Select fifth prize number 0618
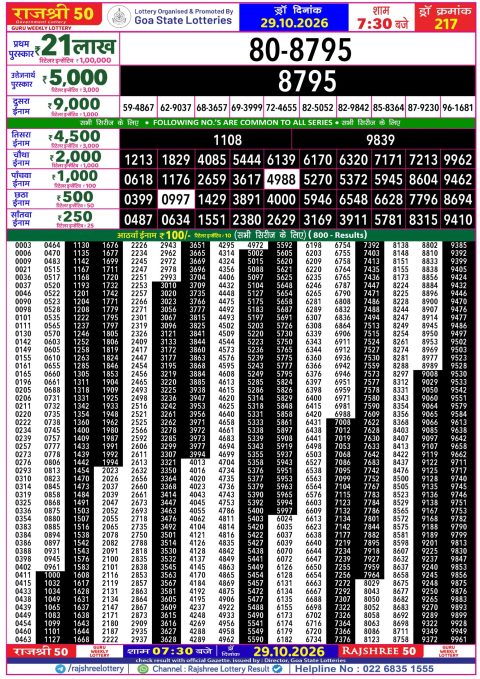Image resolution: width=480 pixels, height=679 pixels. coord(138,179)
